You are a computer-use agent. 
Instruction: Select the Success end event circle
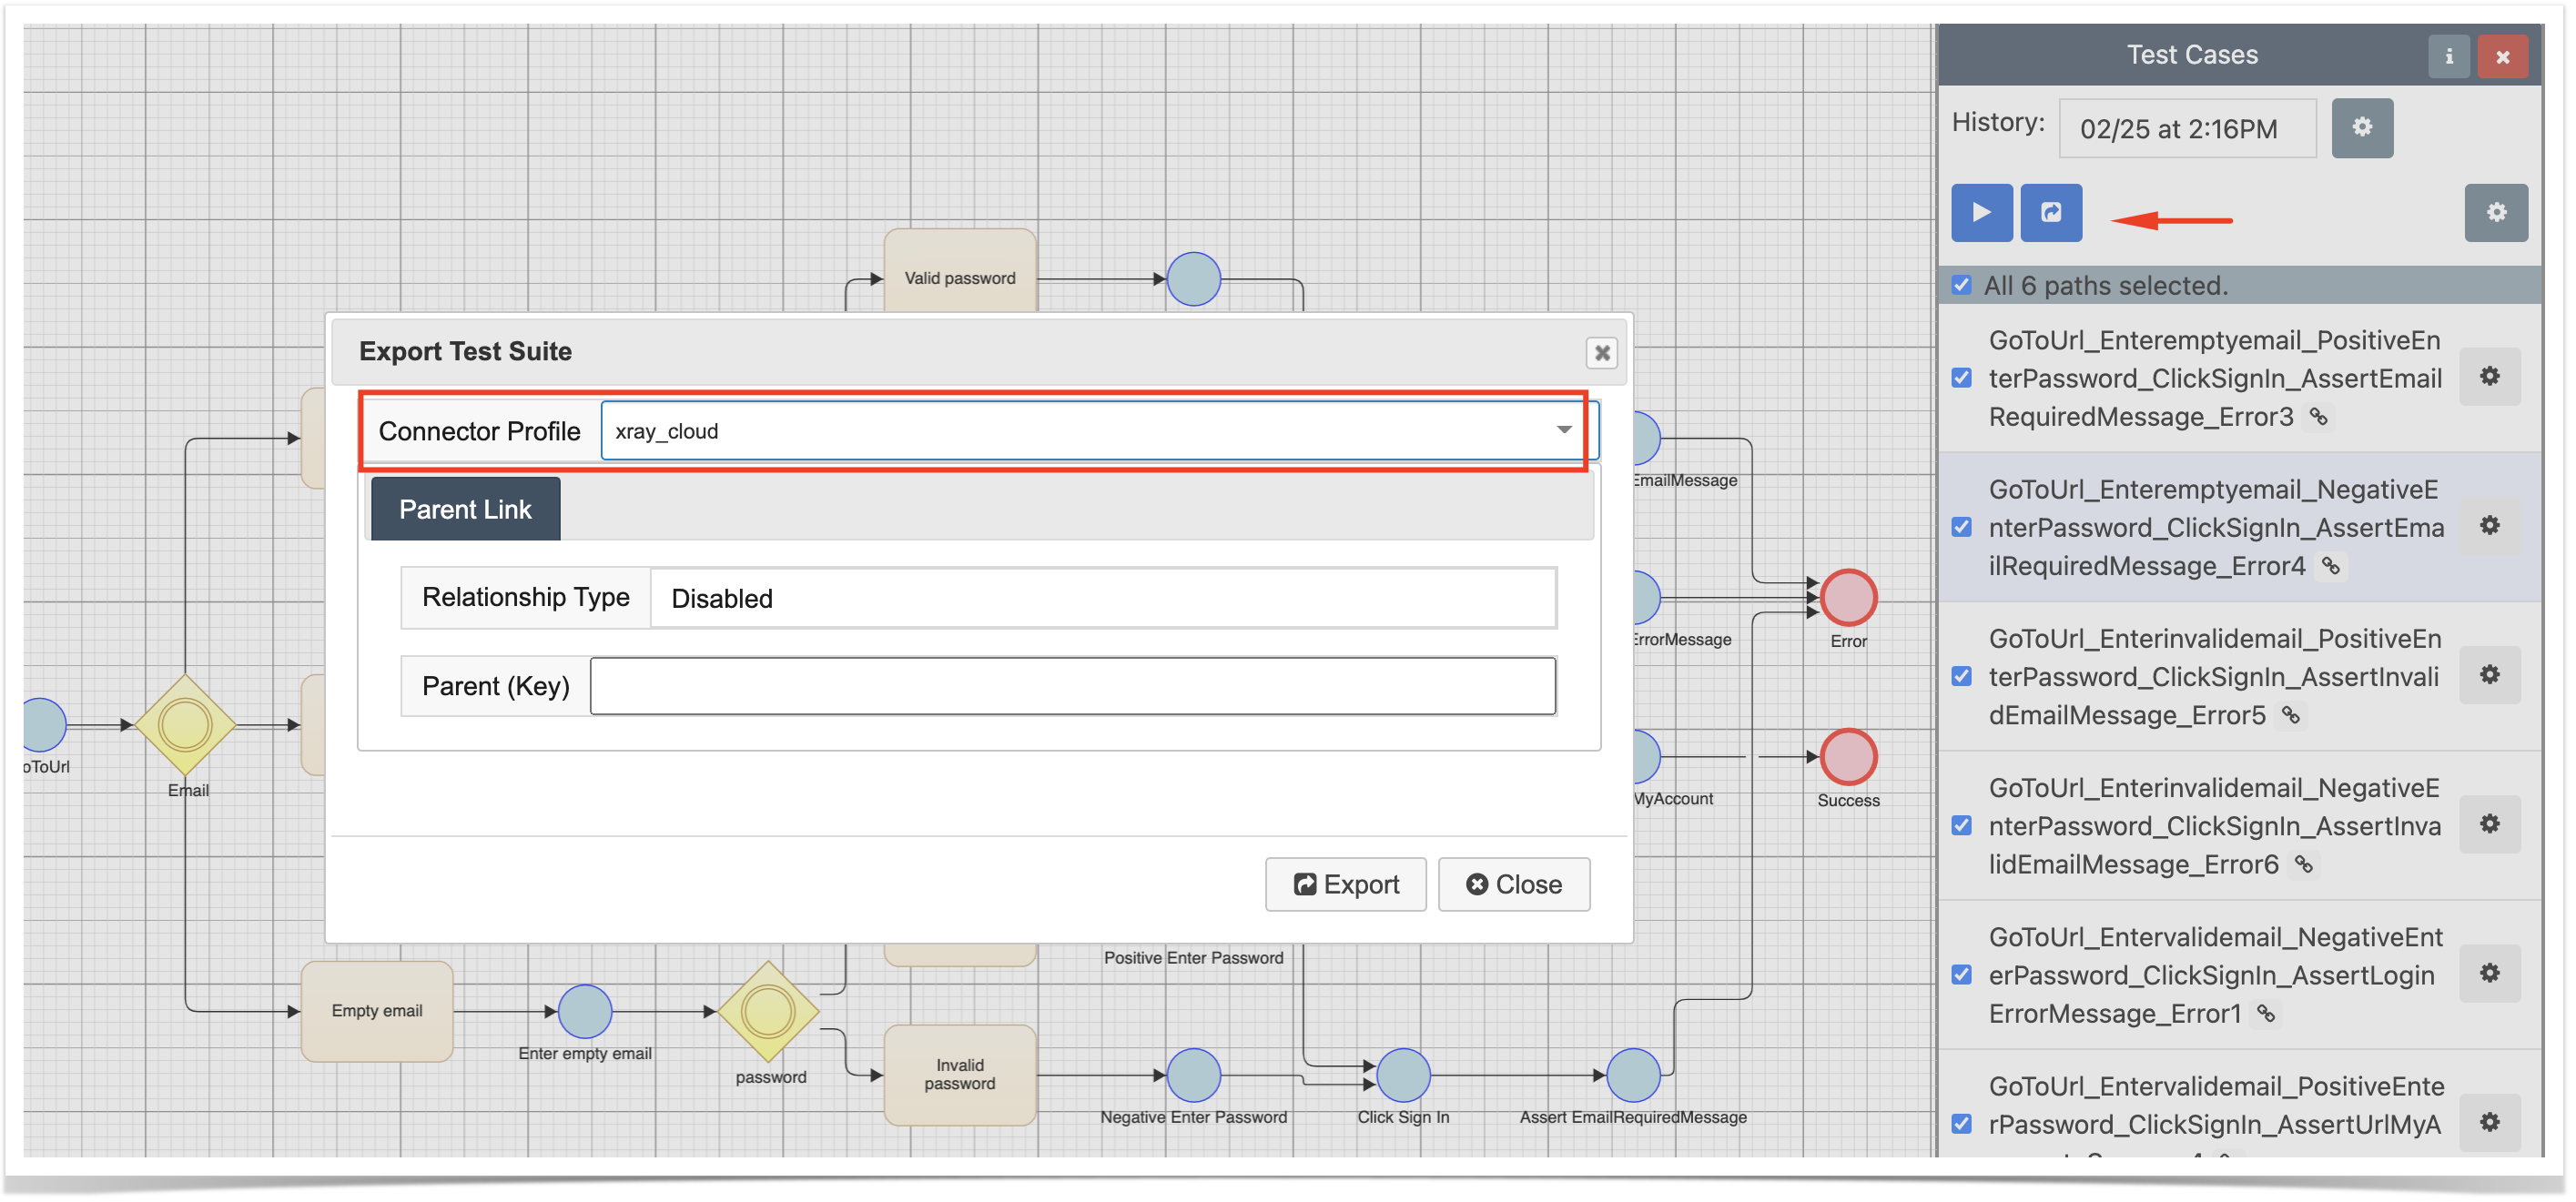(x=1848, y=757)
